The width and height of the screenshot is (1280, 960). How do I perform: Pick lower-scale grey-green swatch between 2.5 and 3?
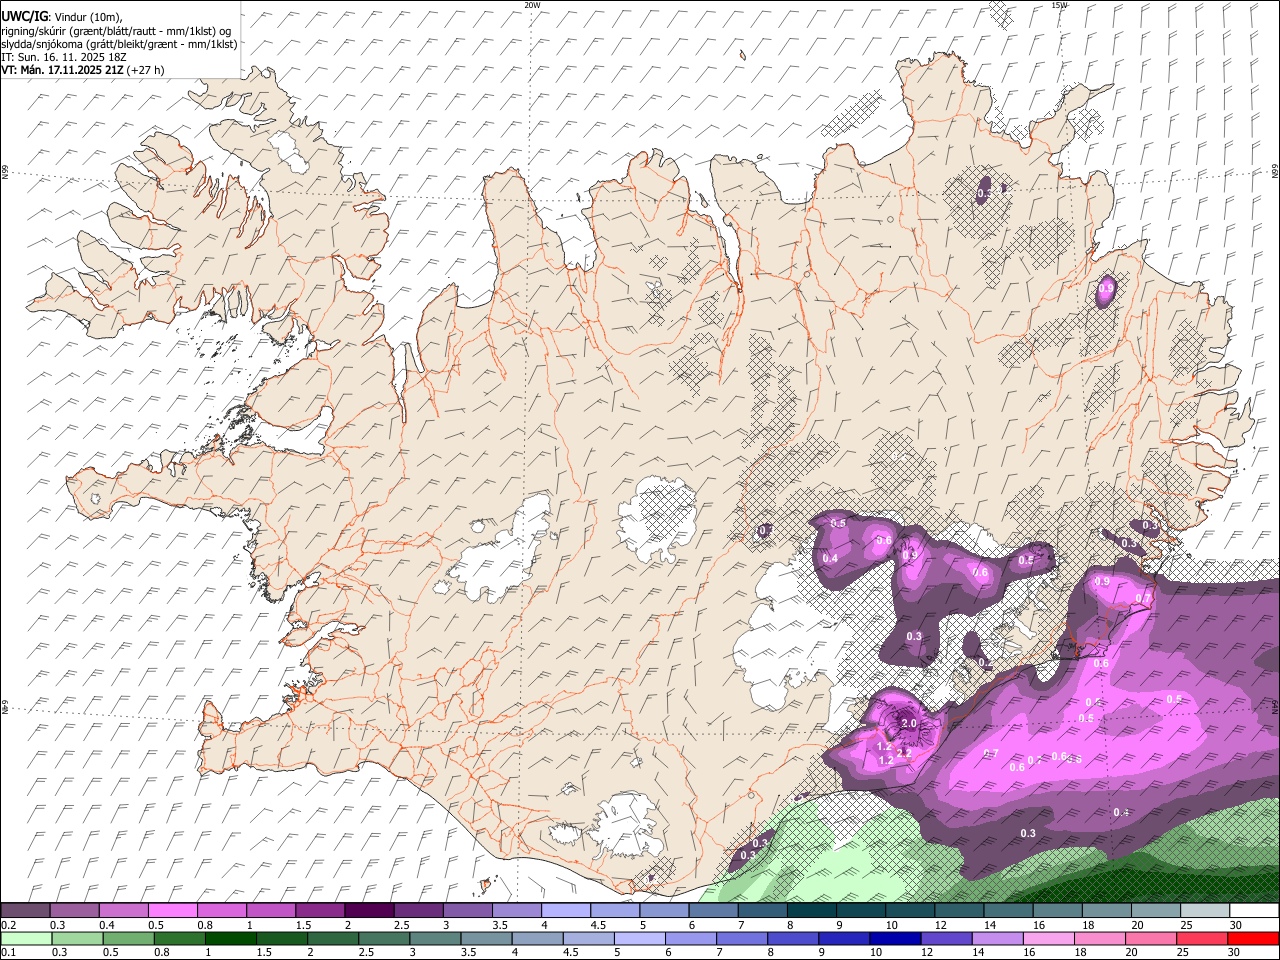(383, 938)
